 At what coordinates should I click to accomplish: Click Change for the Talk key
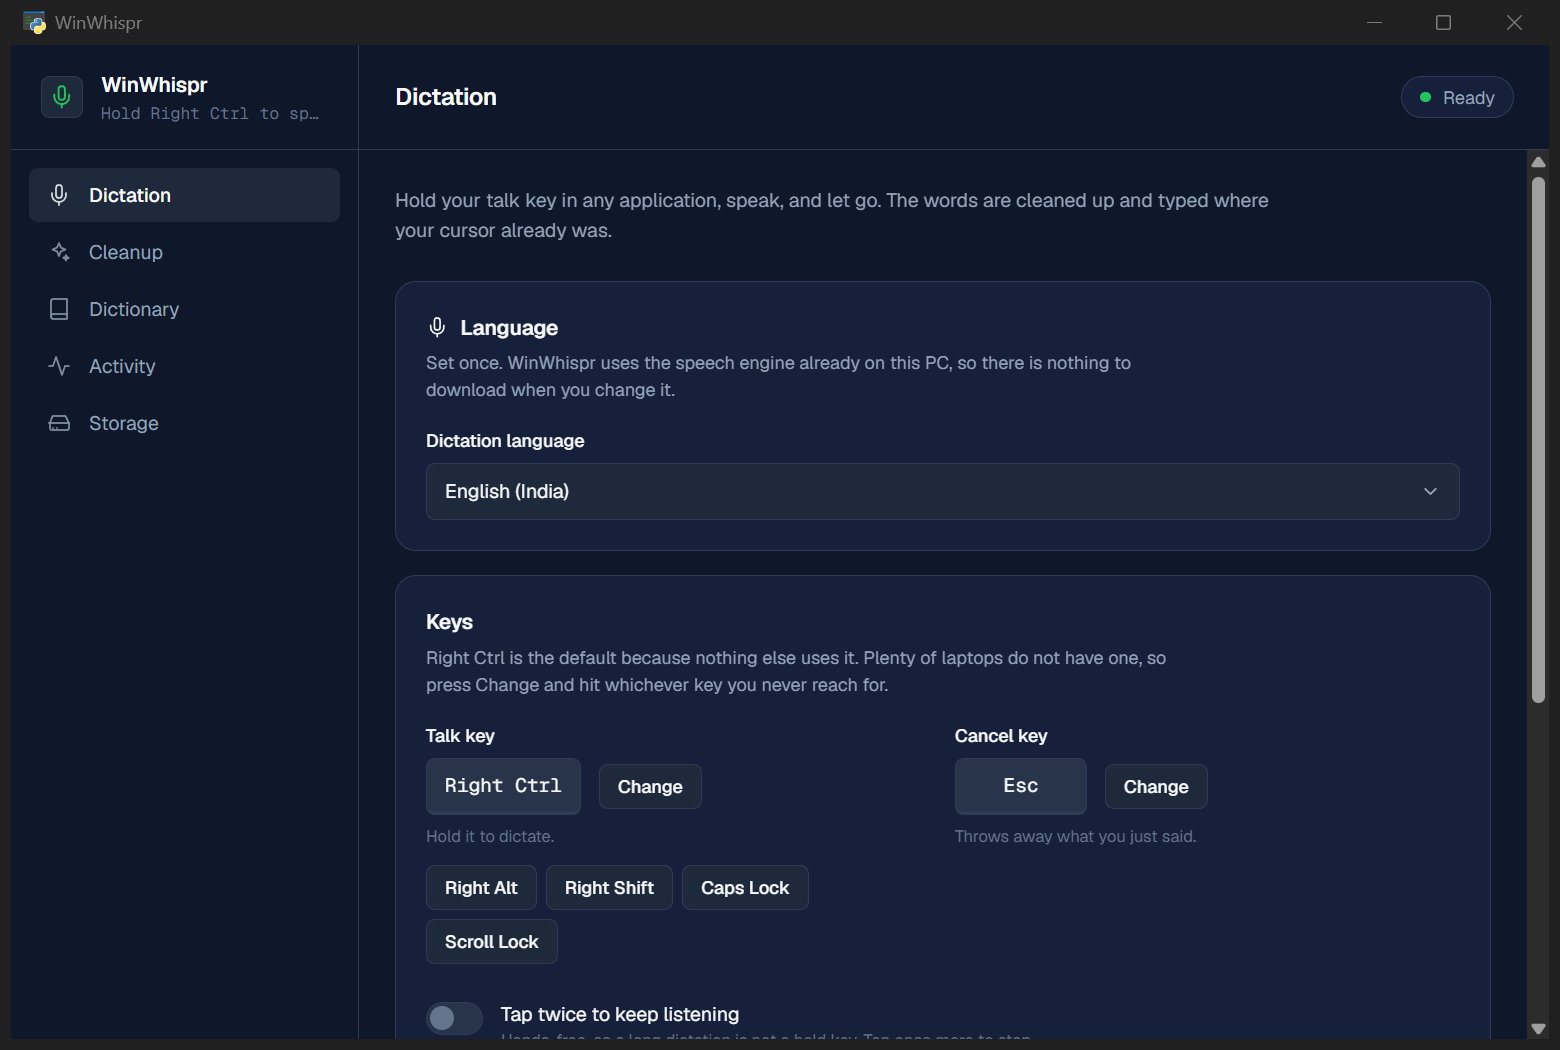tap(650, 786)
